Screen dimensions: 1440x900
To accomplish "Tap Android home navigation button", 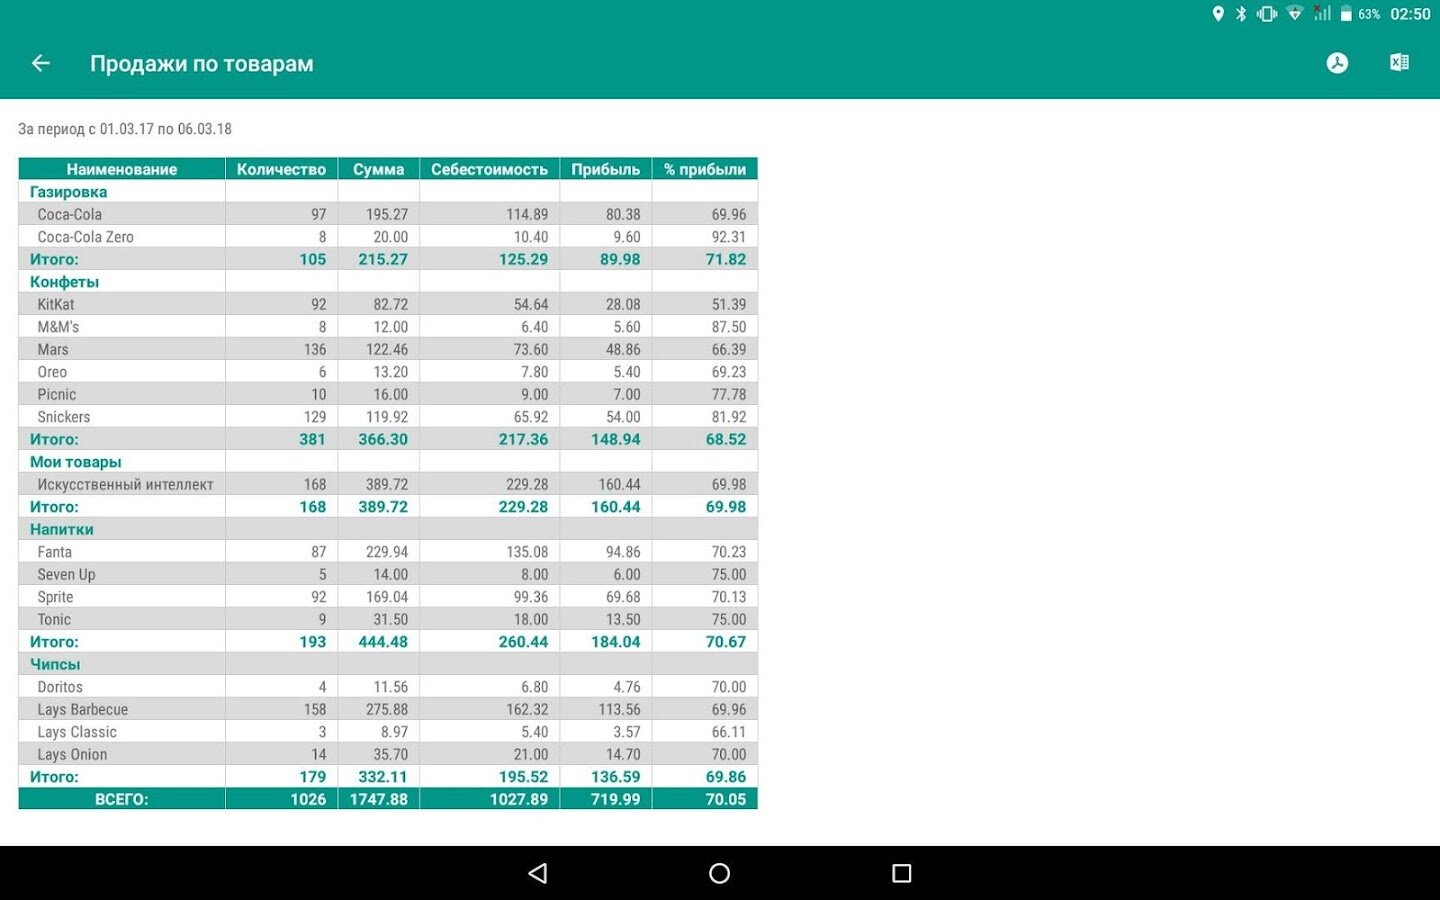I will pyautogui.click(x=719, y=873).
